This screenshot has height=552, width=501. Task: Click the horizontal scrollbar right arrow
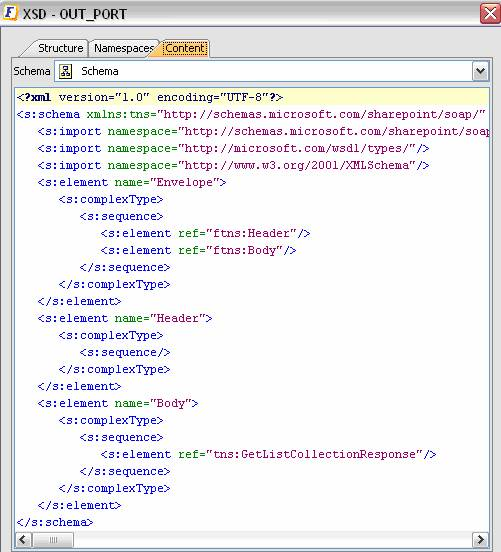[x=480, y=539]
